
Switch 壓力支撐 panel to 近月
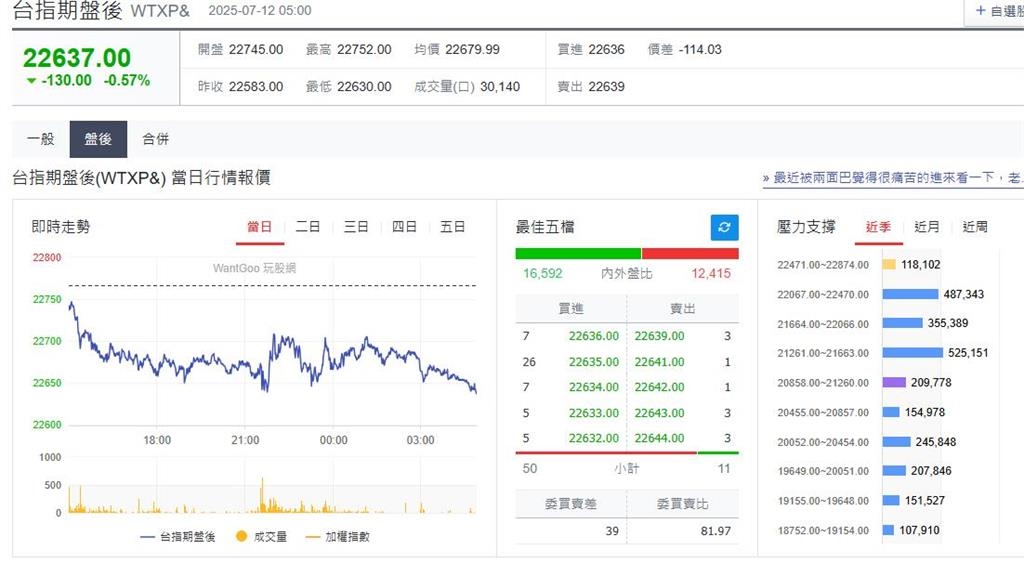[x=927, y=227]
